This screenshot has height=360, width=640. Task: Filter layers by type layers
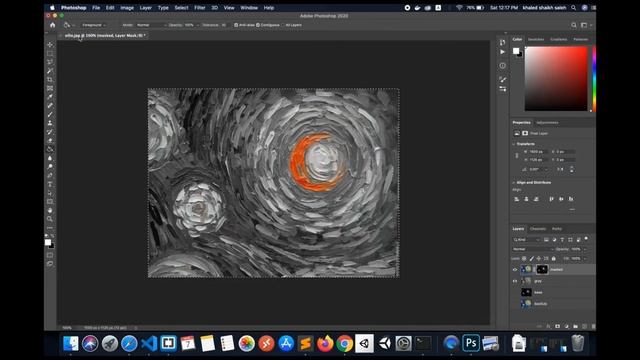(x=562, y=240)
